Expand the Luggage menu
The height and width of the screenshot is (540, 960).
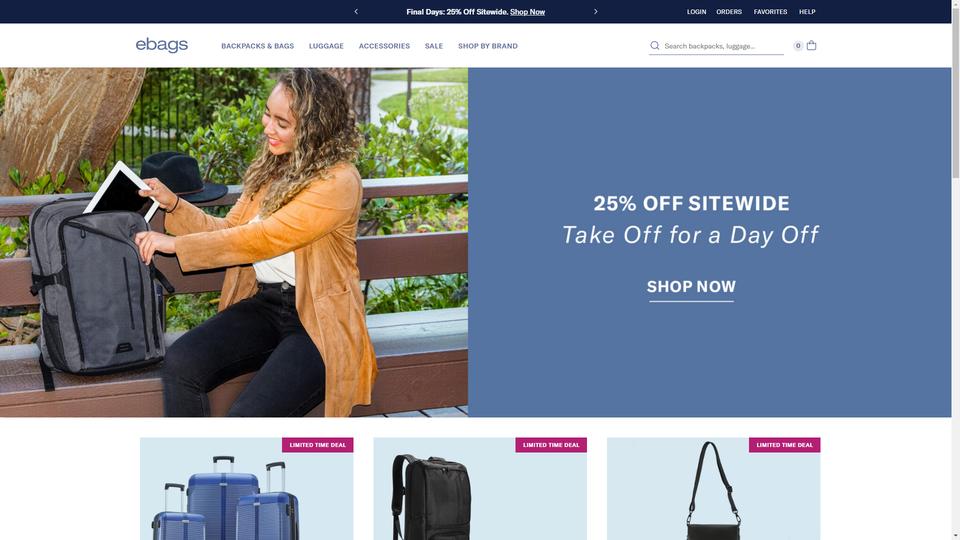coord(326,46)
